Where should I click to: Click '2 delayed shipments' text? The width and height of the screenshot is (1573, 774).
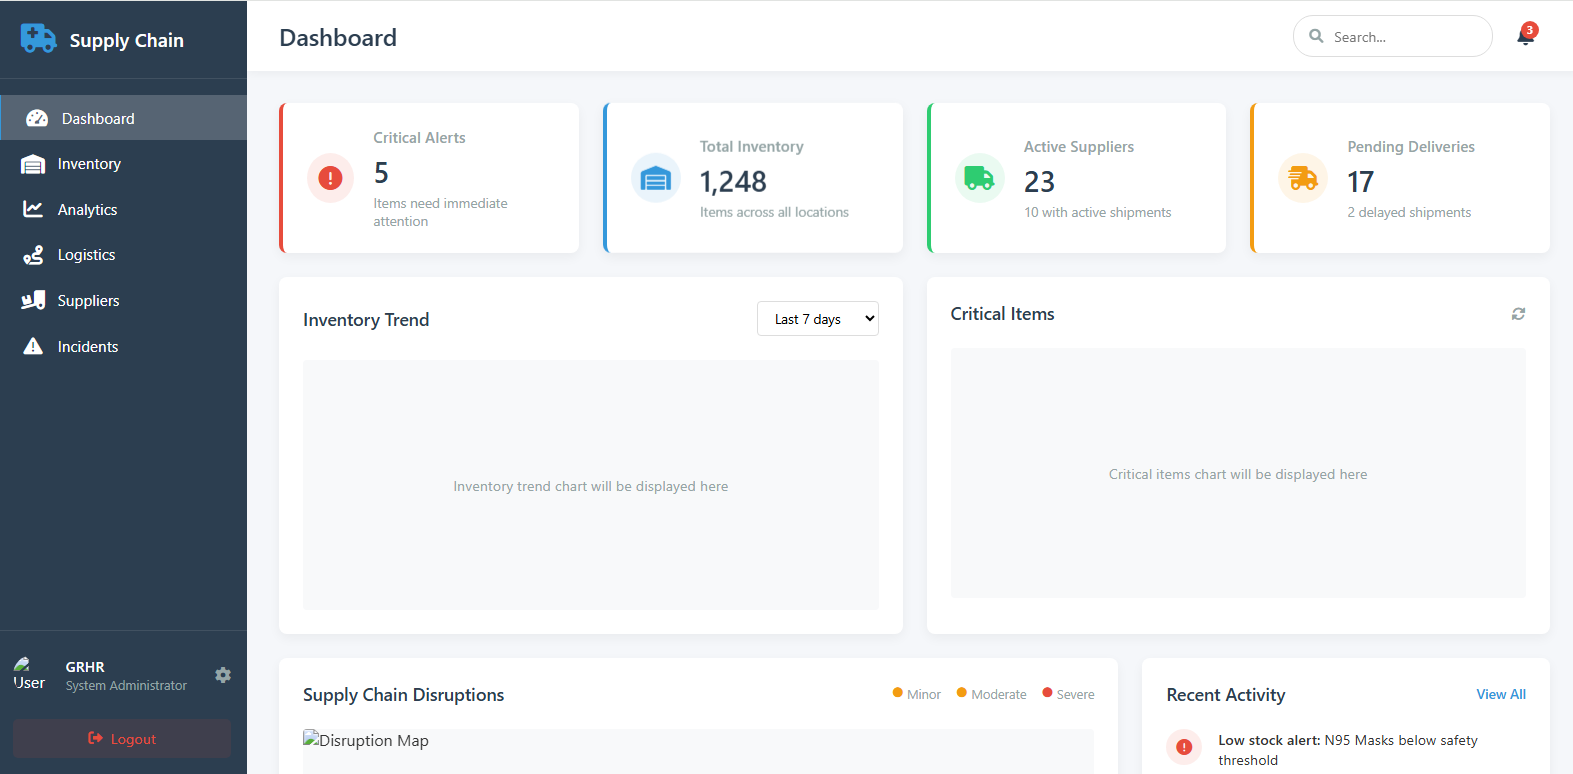pos(1409,212)
